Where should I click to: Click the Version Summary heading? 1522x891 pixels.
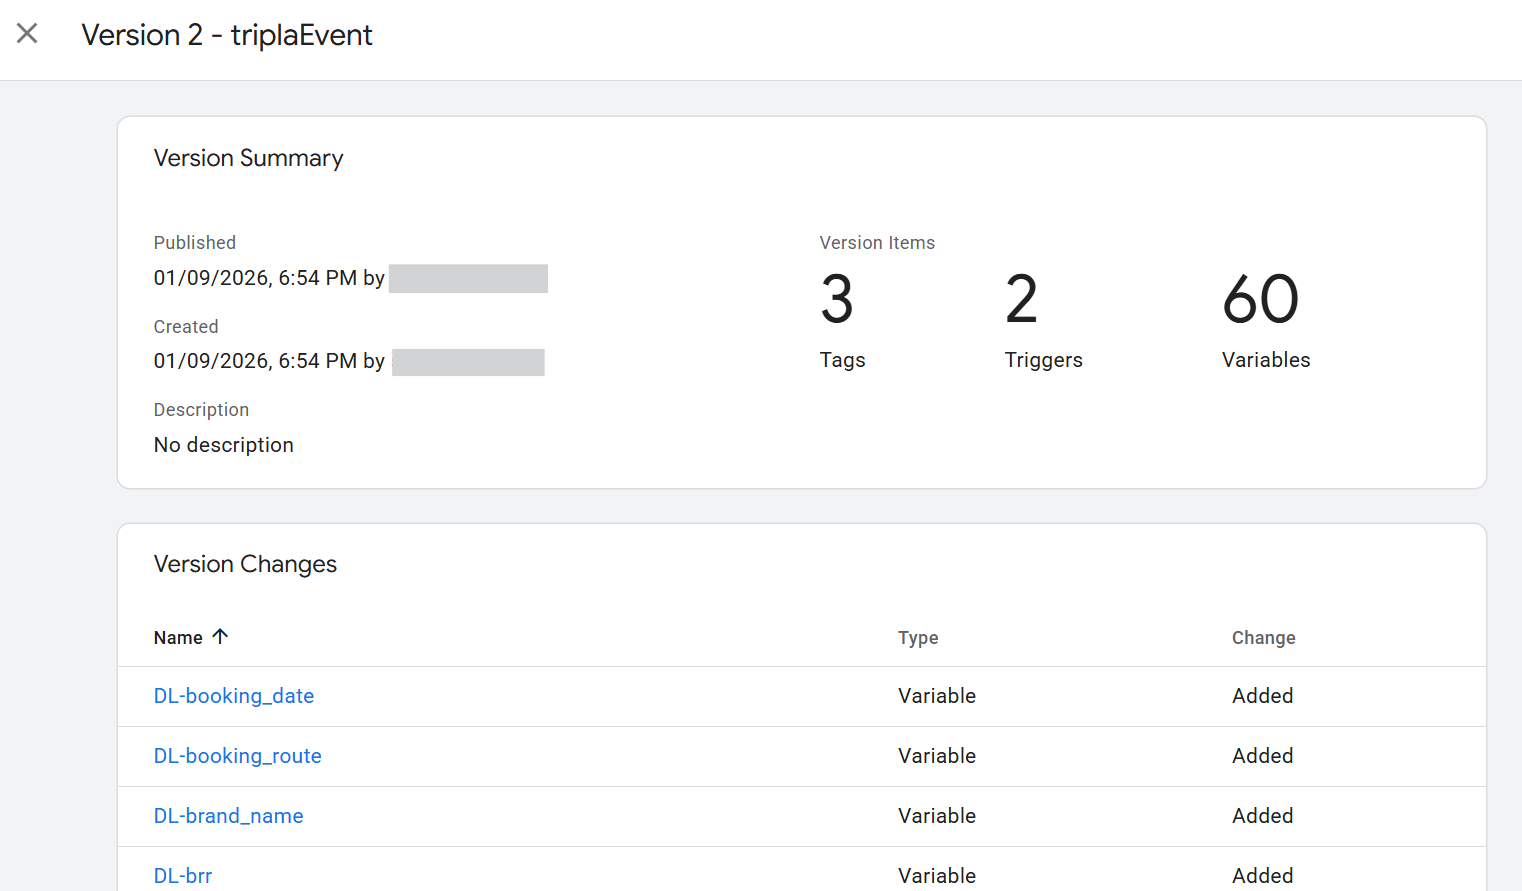pos(248,158)
